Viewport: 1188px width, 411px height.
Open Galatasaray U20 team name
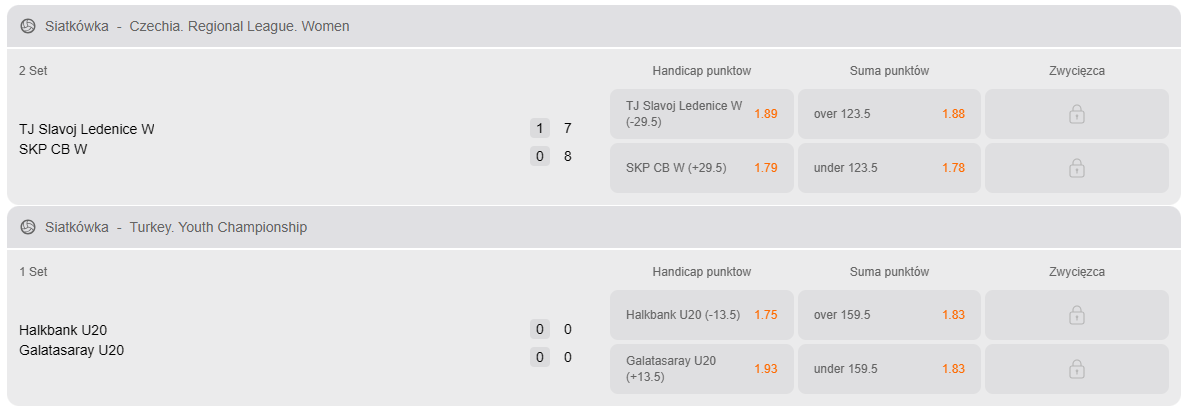tap(71, 350)
